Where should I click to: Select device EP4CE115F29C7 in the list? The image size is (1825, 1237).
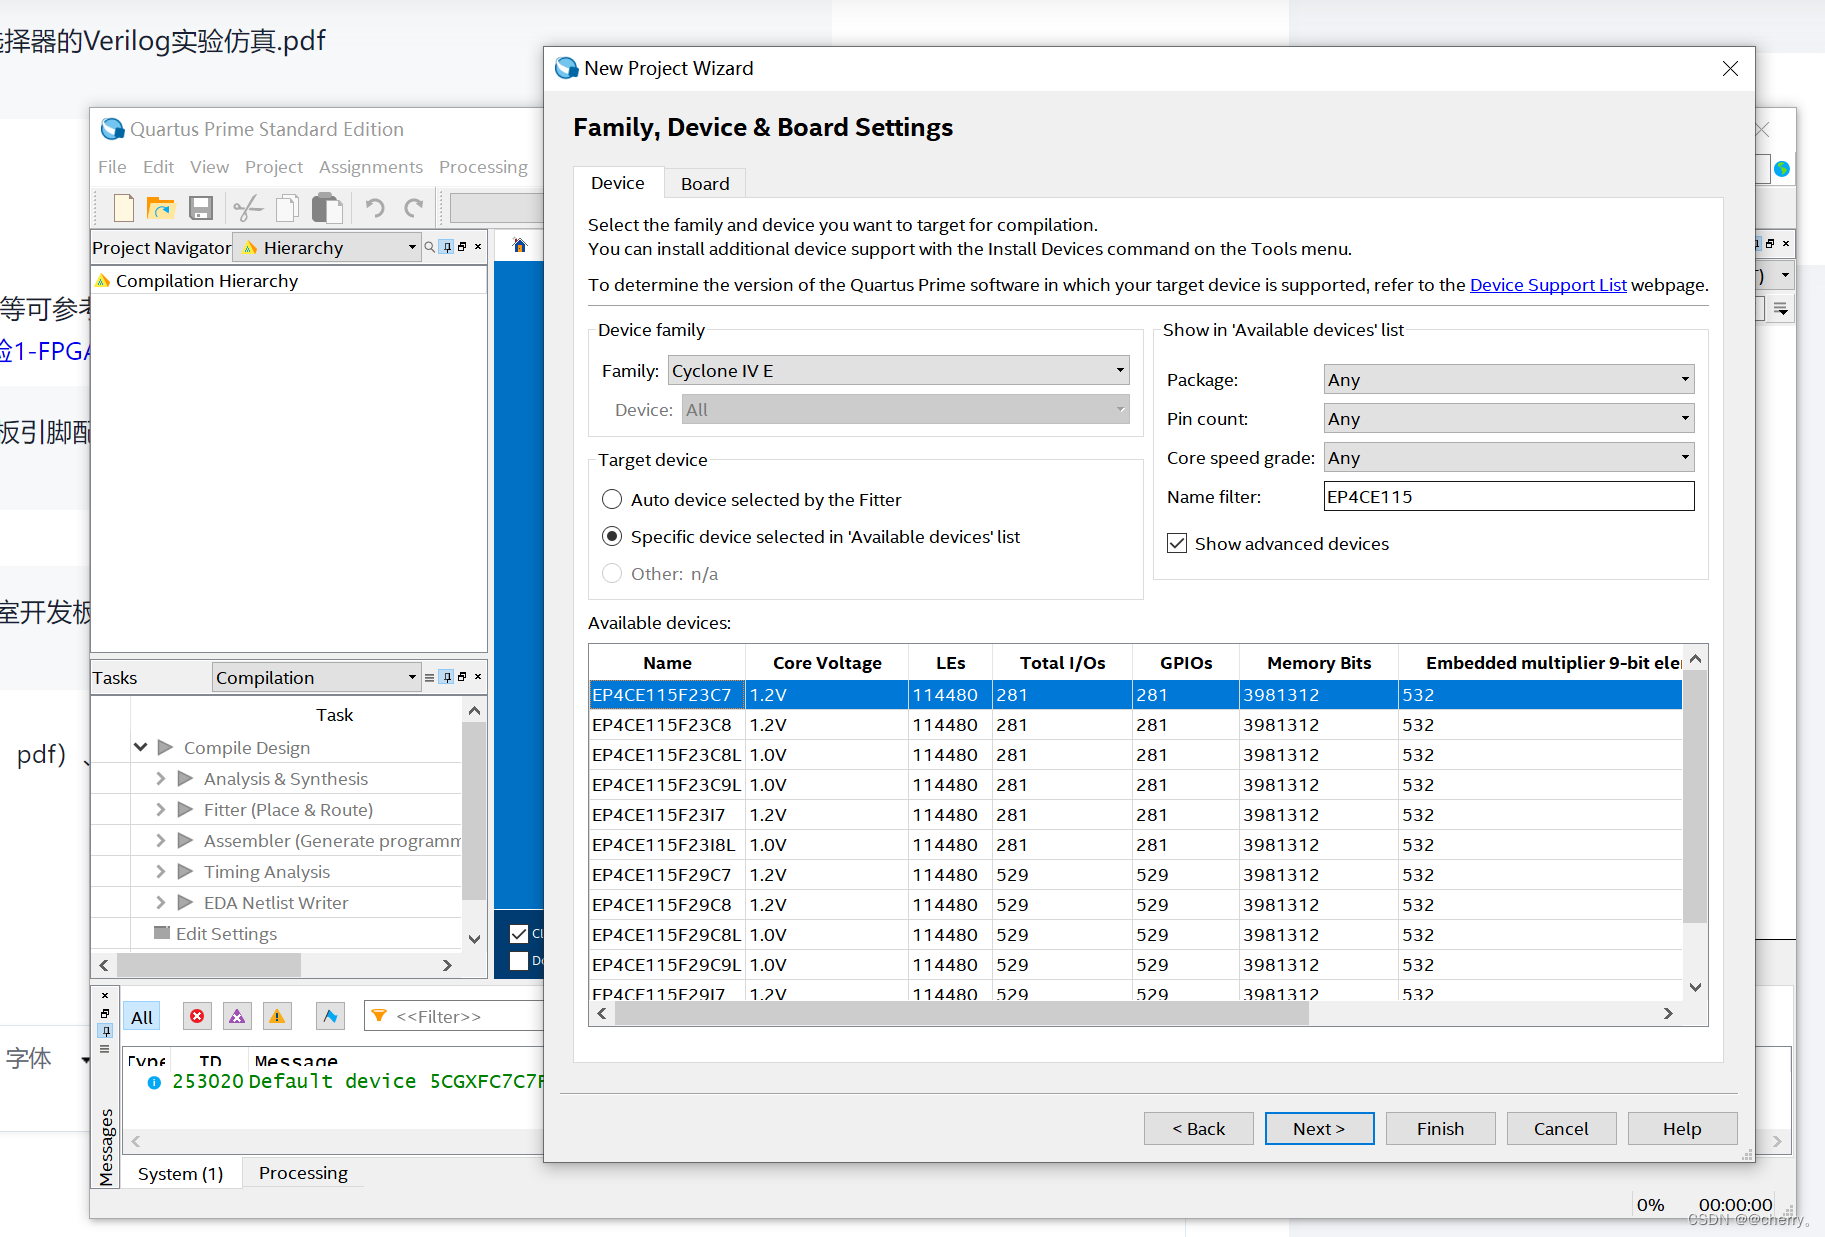(1135, 874)
